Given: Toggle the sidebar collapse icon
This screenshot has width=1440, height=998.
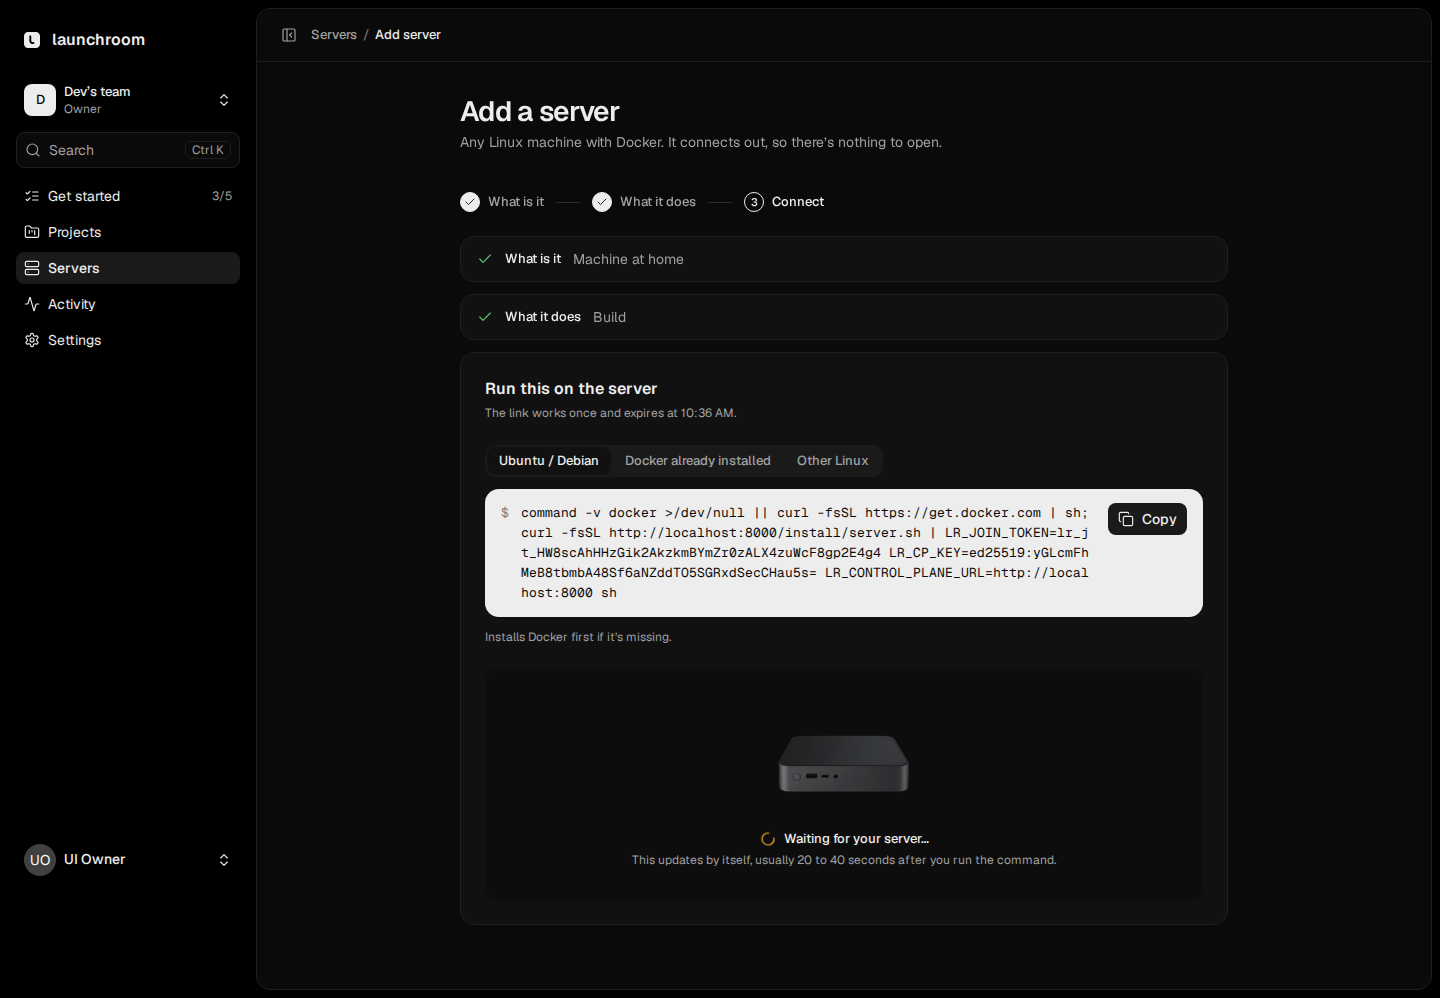Looking at the screenshot, I should click(289, 35).
